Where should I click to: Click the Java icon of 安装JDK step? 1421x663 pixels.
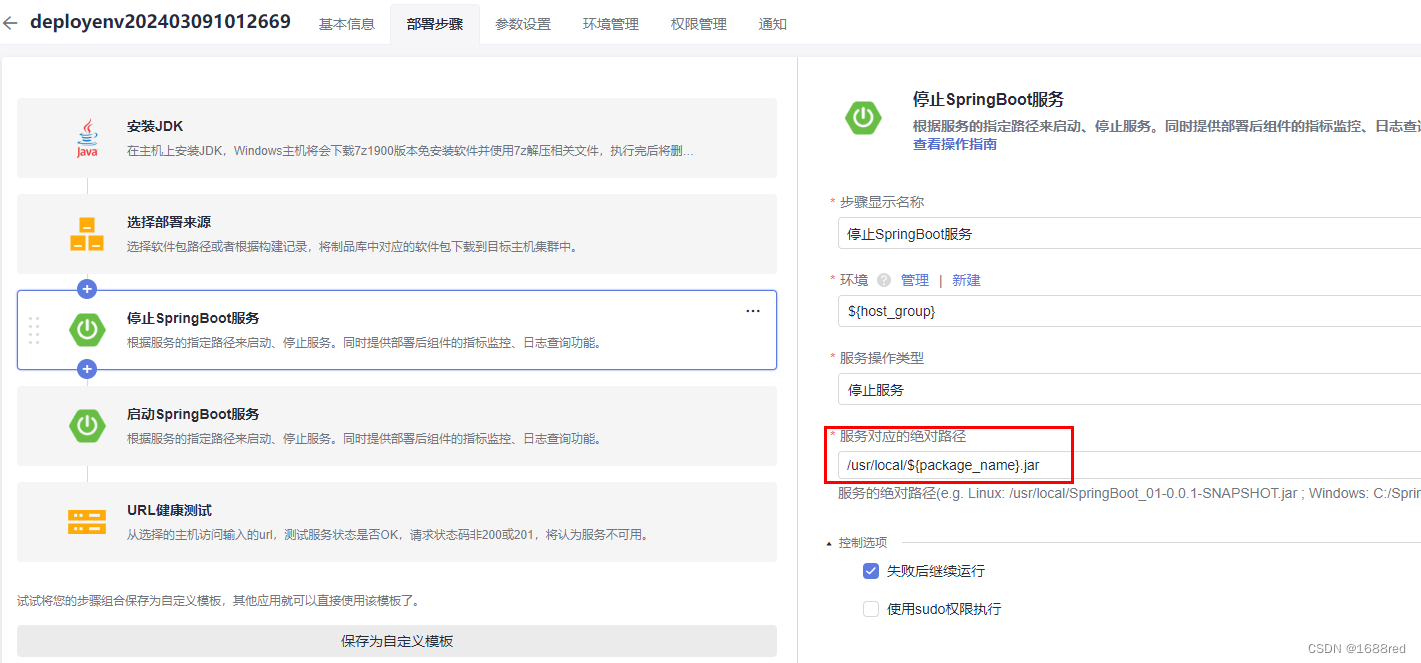(87, 138)
